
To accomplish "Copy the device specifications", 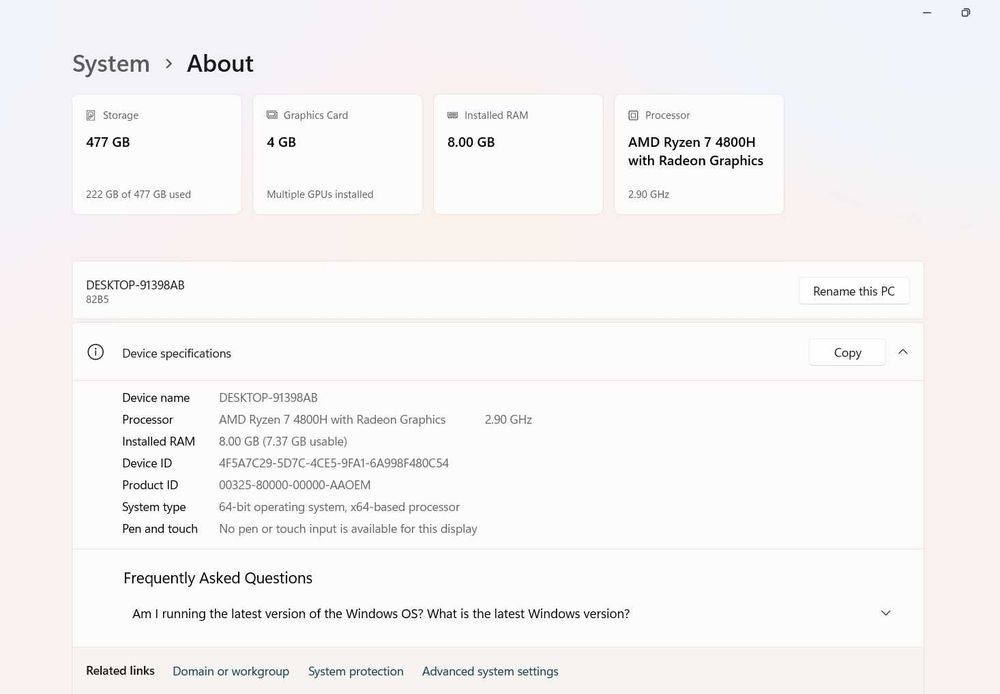I will click(x=847, y=352).
